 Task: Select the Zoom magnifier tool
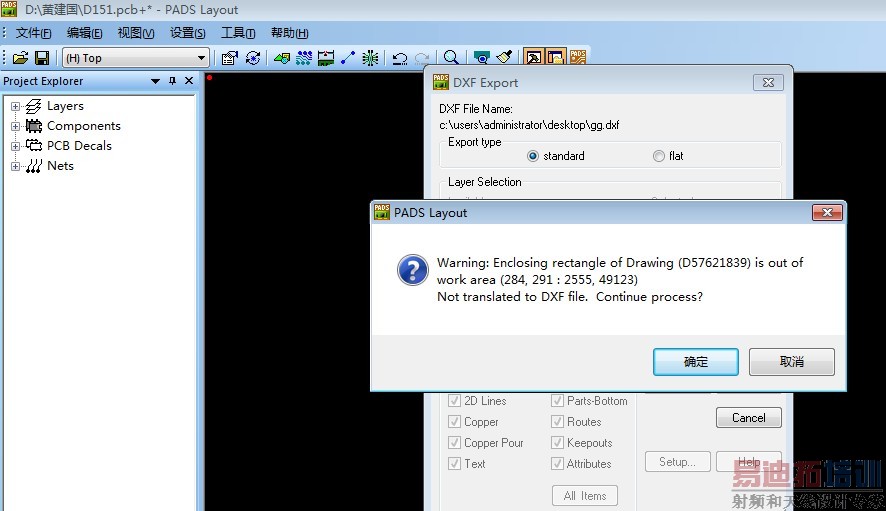point(451,58)
